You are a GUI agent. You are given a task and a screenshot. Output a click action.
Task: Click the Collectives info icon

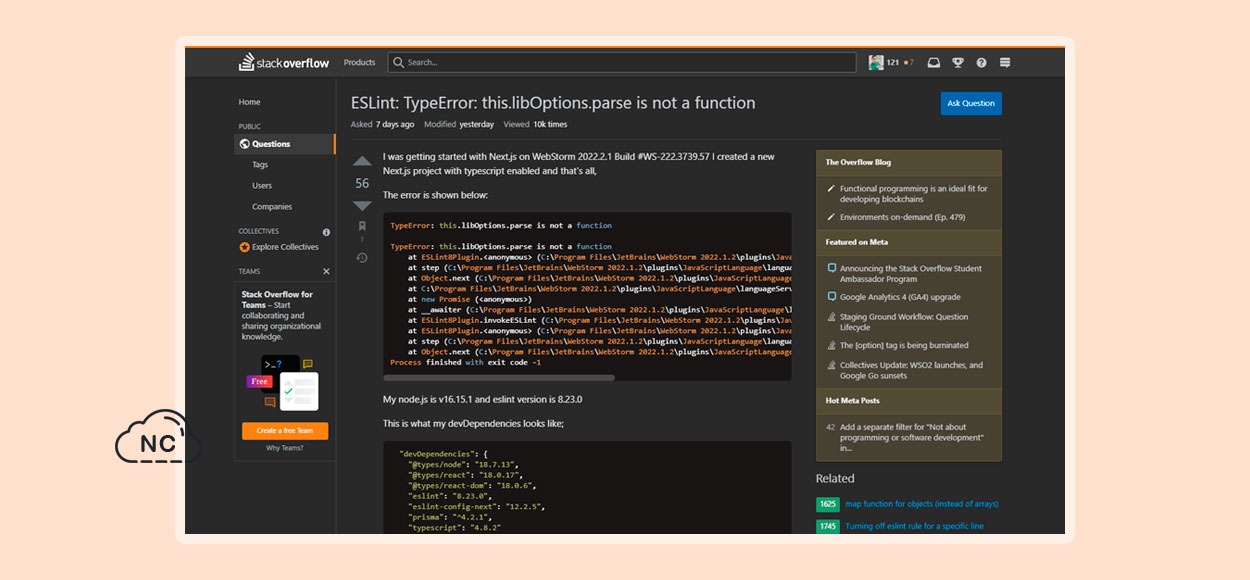(x=326, y=231)
